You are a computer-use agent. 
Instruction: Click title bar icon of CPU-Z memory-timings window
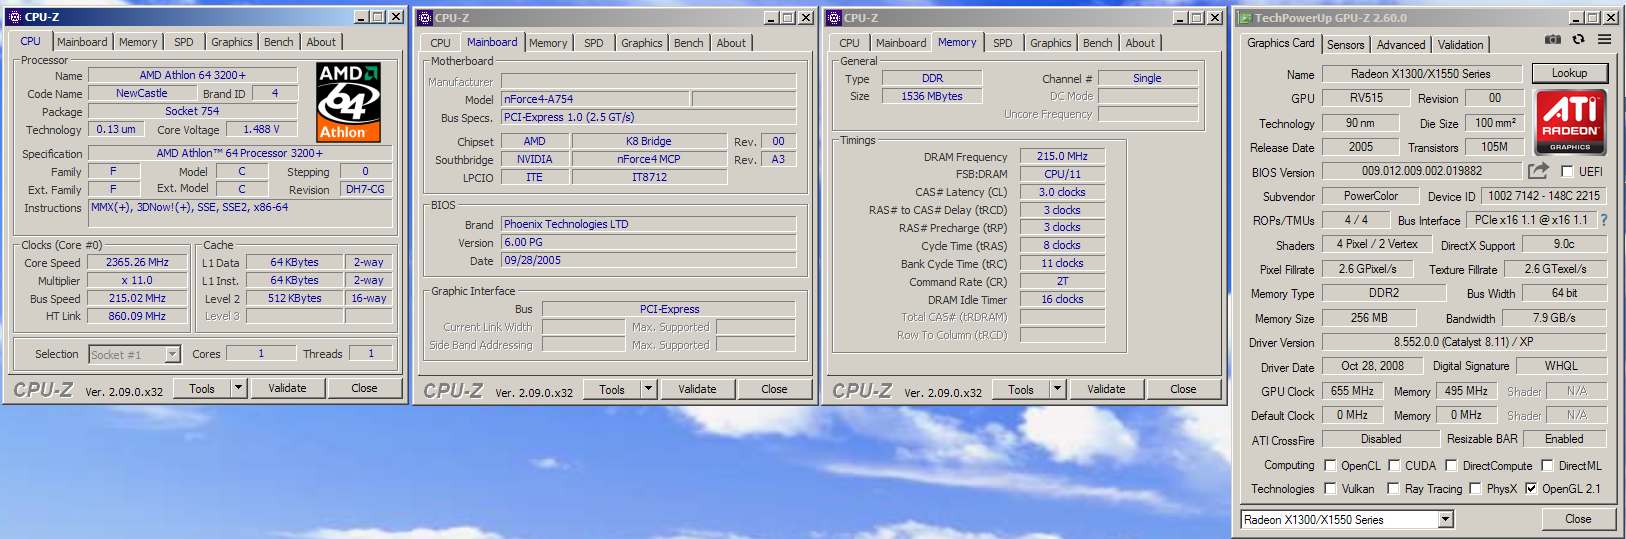834,18
